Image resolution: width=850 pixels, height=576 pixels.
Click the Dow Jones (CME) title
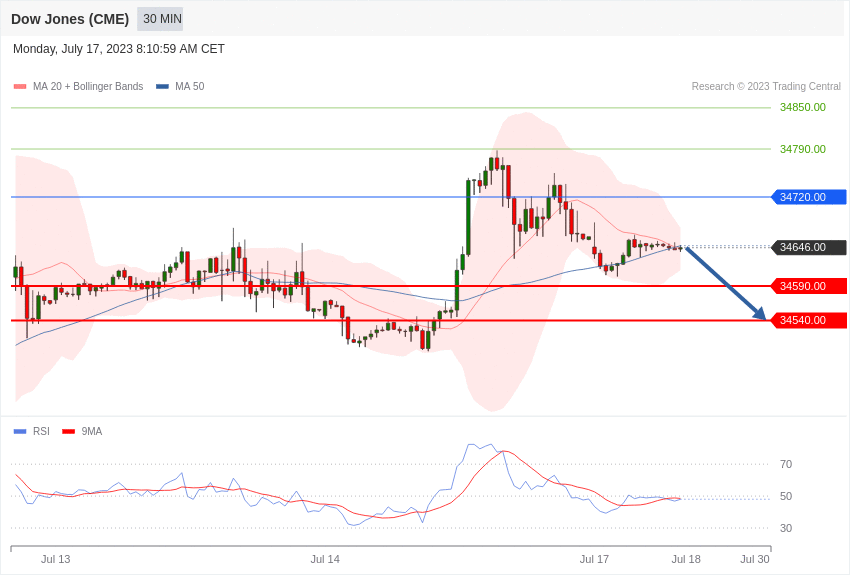click(70, 19)
